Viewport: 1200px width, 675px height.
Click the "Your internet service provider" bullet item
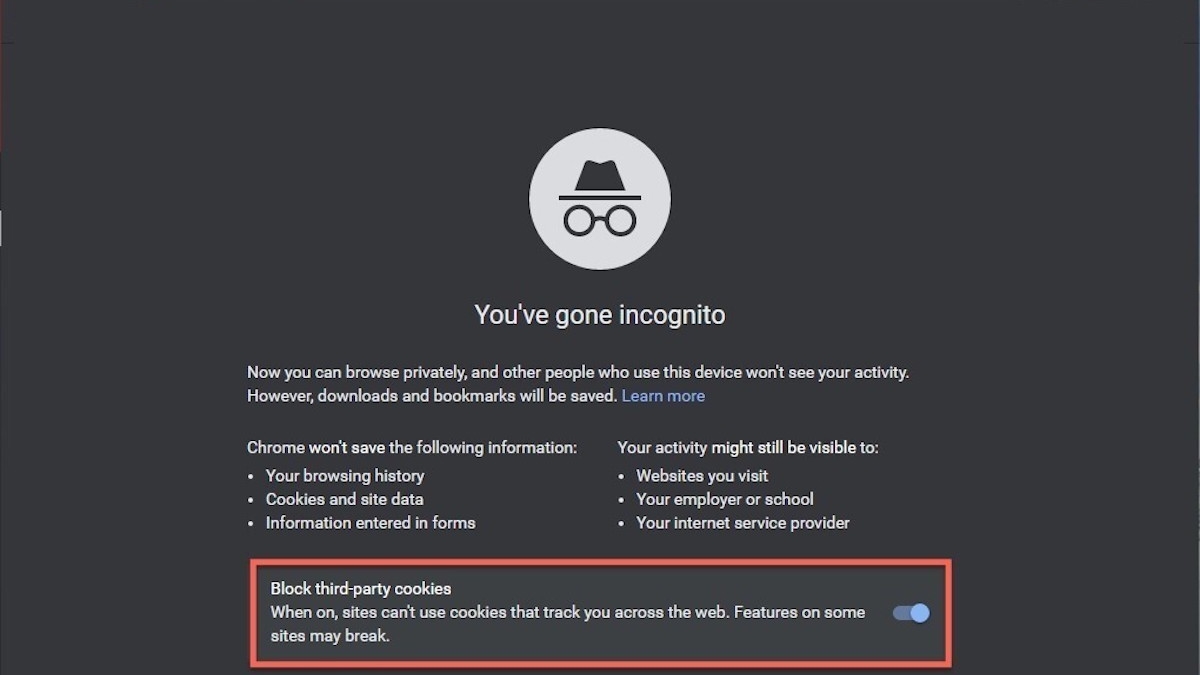coord(743,523)
